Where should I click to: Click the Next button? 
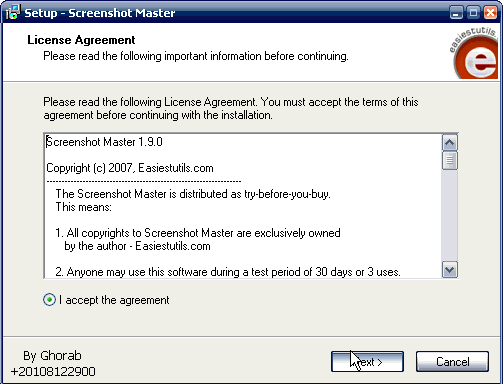click(367, 362)
